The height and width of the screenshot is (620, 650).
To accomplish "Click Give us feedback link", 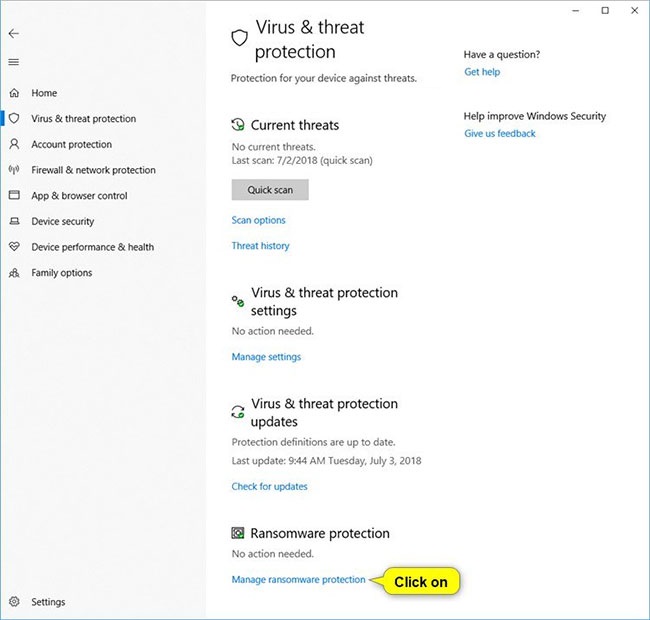I will coord(500,134).
